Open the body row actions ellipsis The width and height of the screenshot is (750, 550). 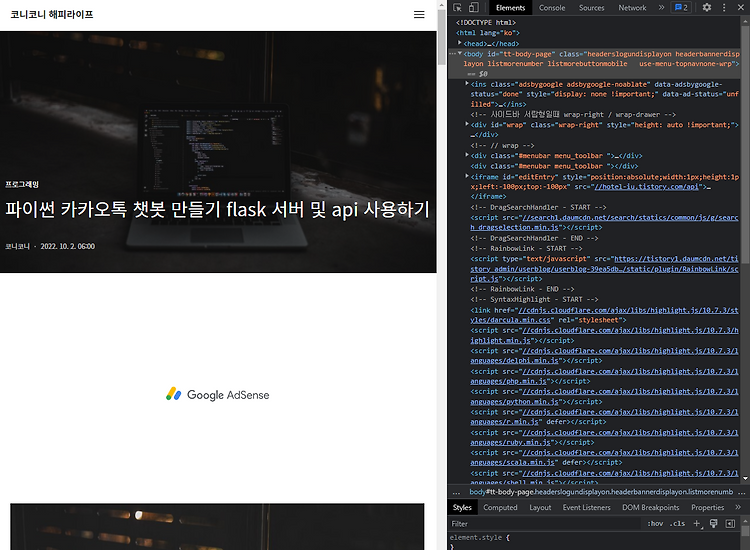(452, 54)
